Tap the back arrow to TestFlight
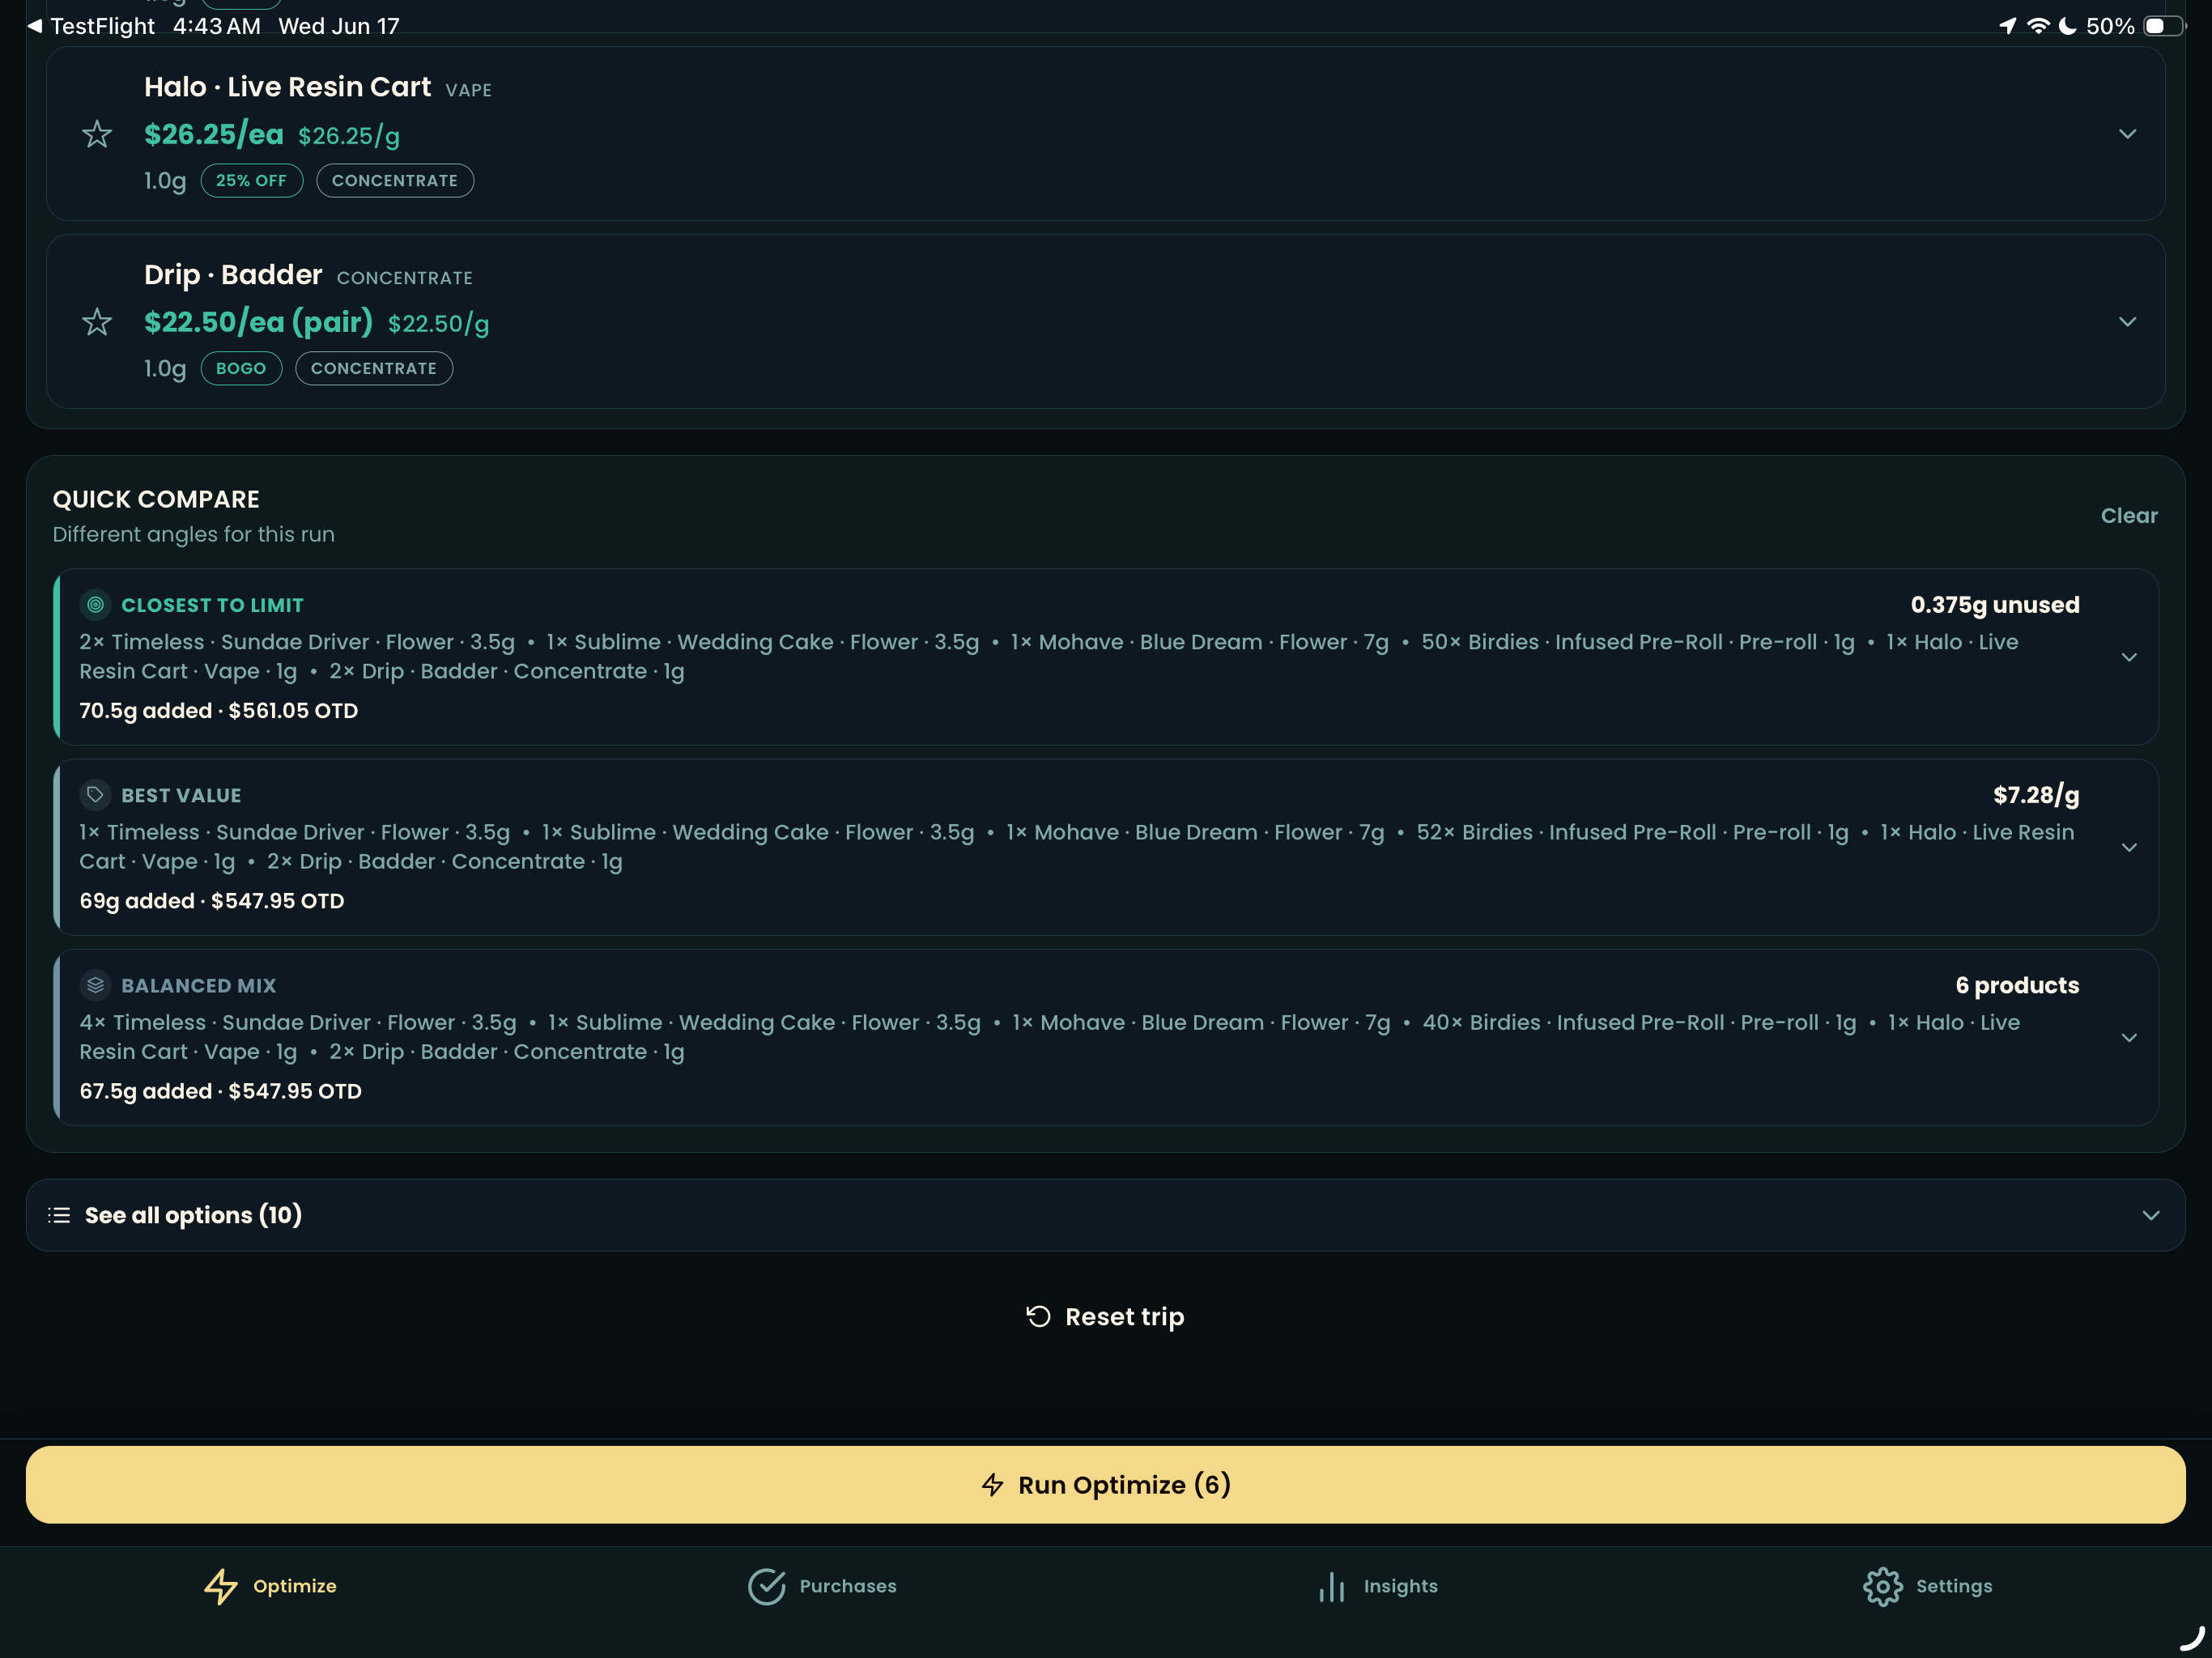This screenshot has height=1658, width=2212. (35, 26)
